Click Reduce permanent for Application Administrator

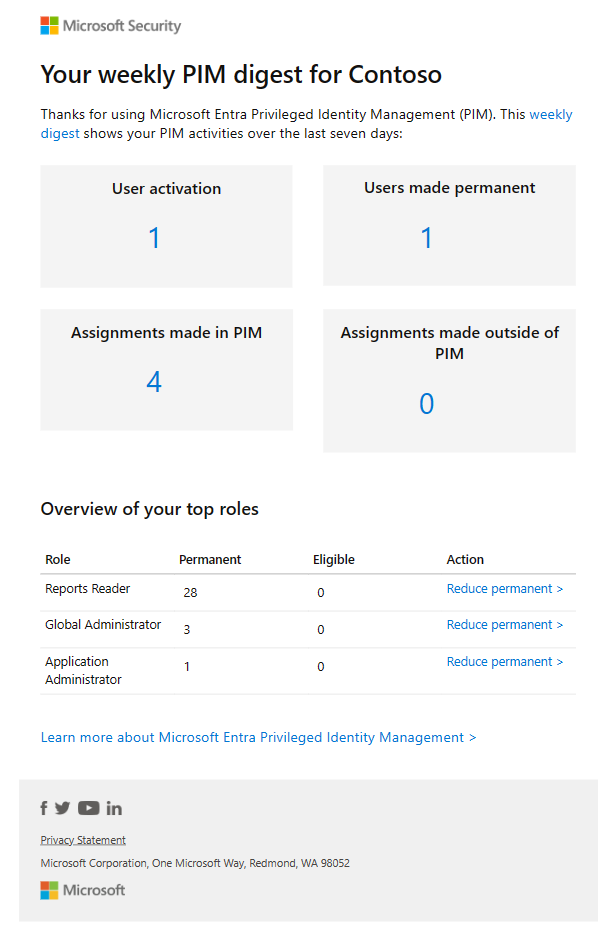coord(504,661)
